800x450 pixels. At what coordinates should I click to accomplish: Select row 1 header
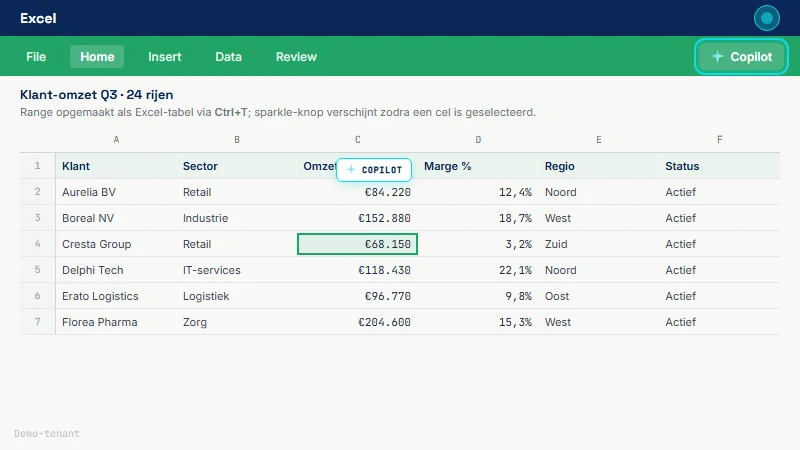37,166
